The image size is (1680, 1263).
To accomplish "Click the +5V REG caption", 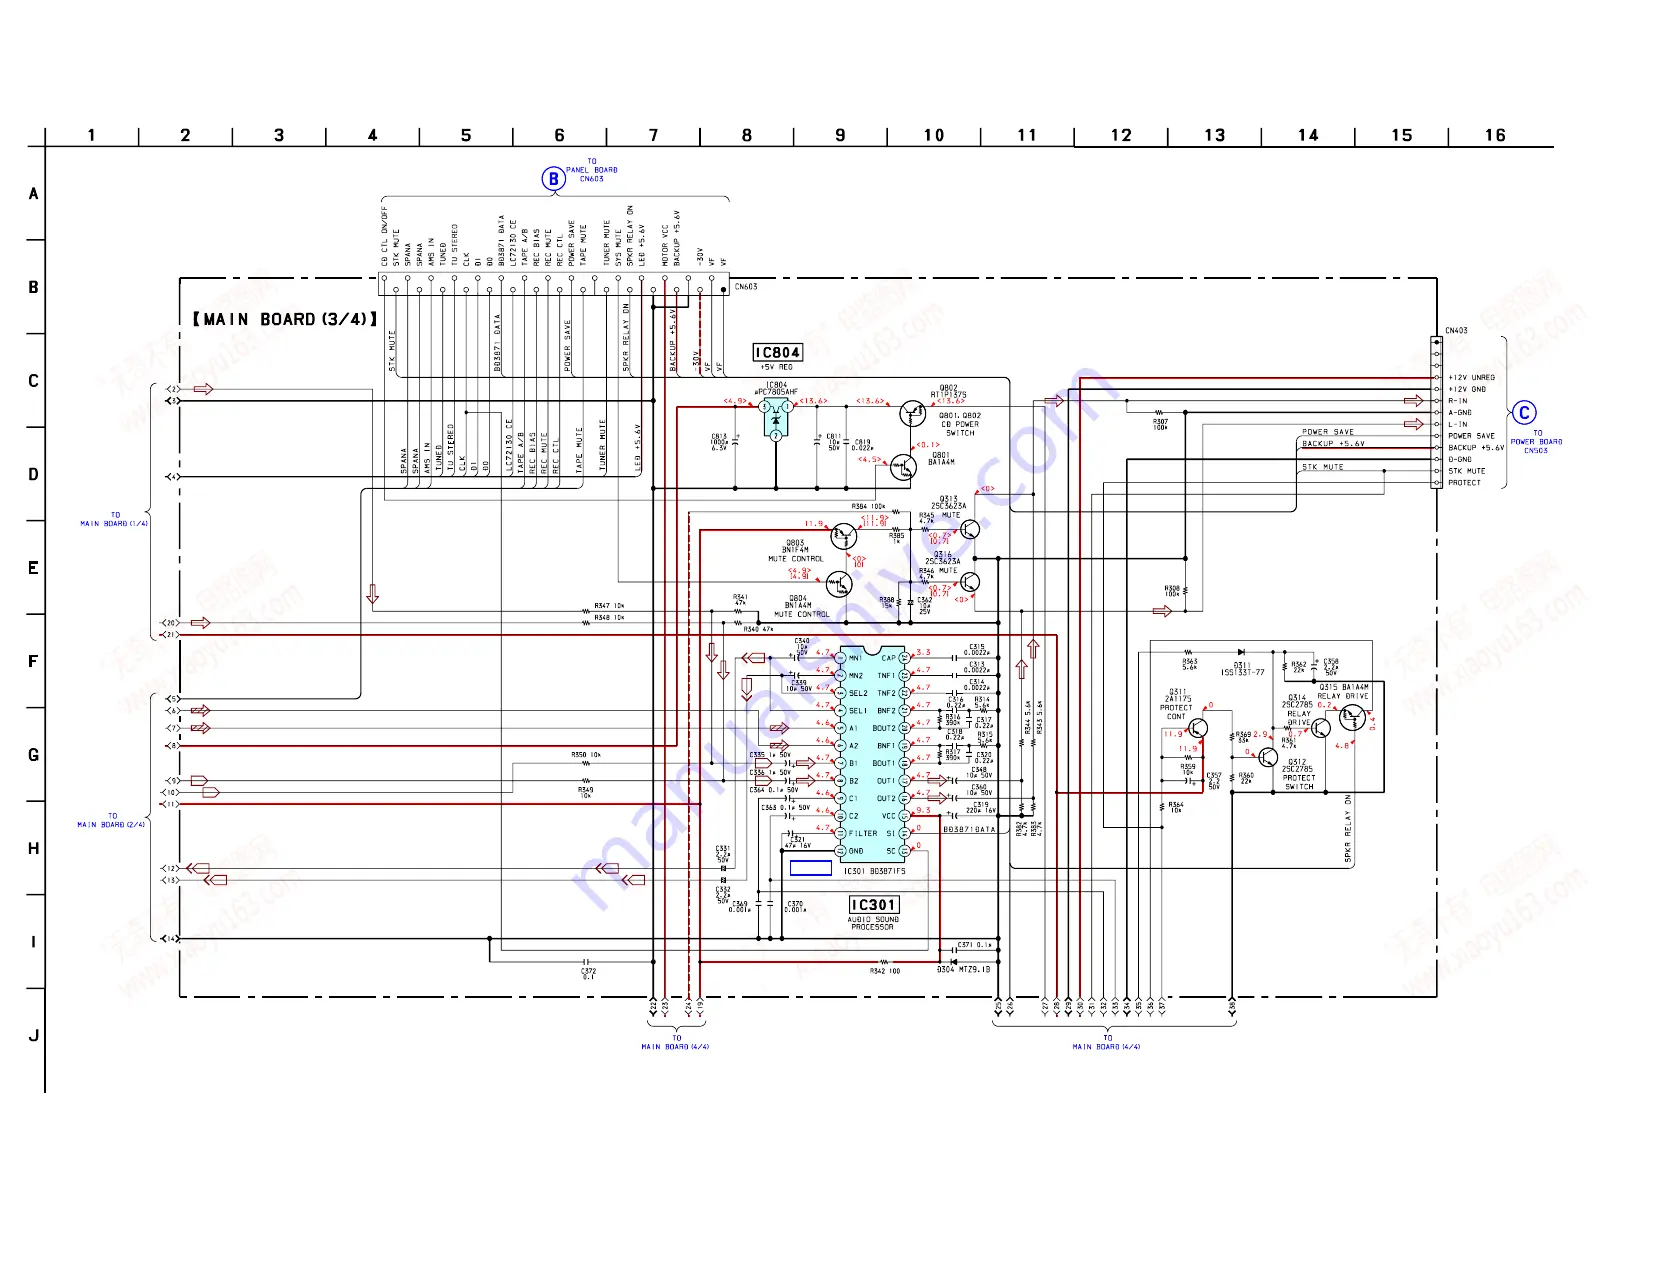I will pyautogui.click(x=776, y=368).
